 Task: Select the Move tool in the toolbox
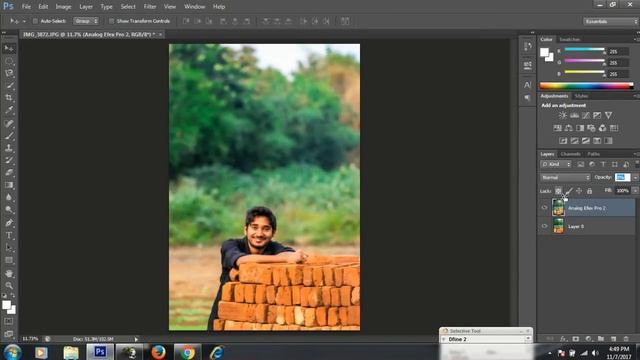(x=9, y=49)
